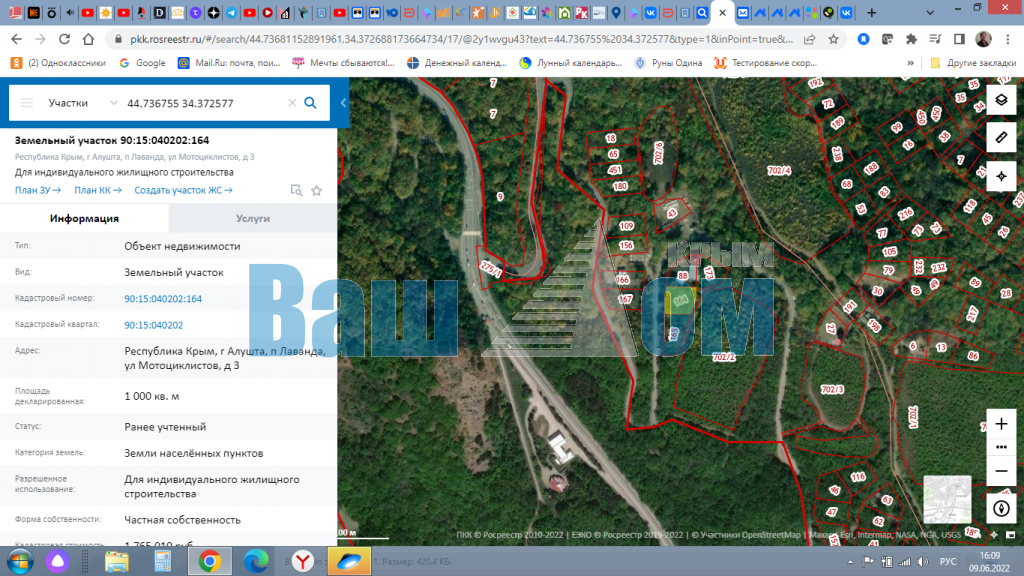This screenshot has width=1024, height=576.
Task: Open Google bookmark
Action: coord(142,63)
